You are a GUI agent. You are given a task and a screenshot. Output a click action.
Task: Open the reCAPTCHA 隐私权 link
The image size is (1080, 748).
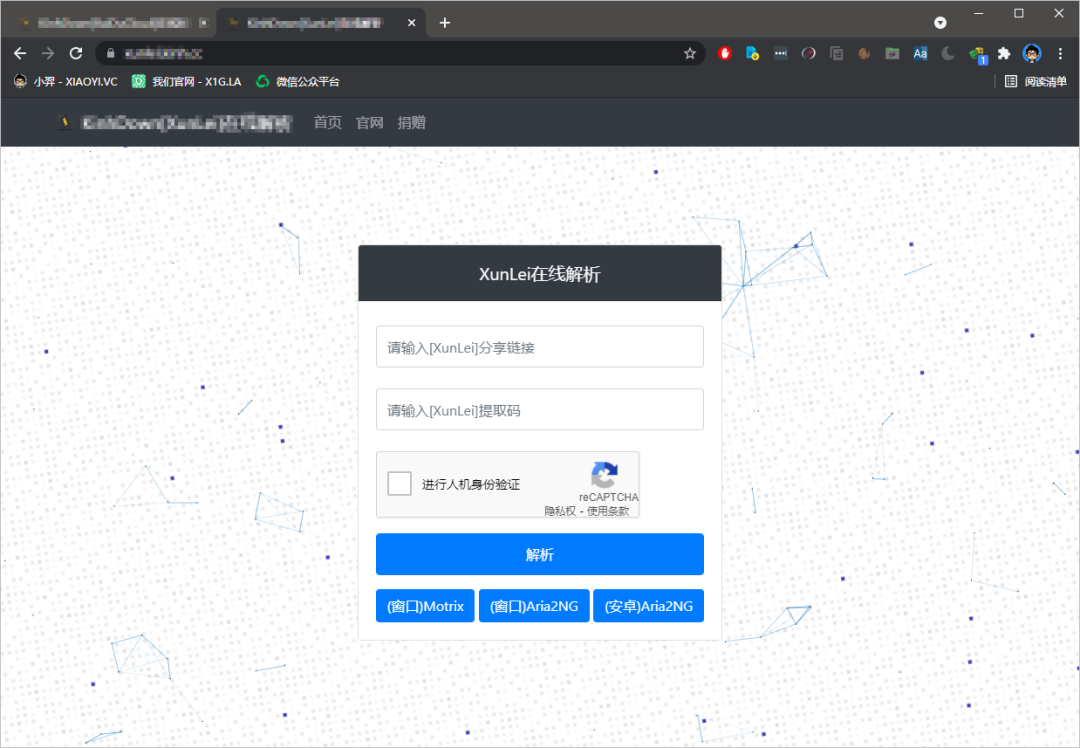[559, 510]
